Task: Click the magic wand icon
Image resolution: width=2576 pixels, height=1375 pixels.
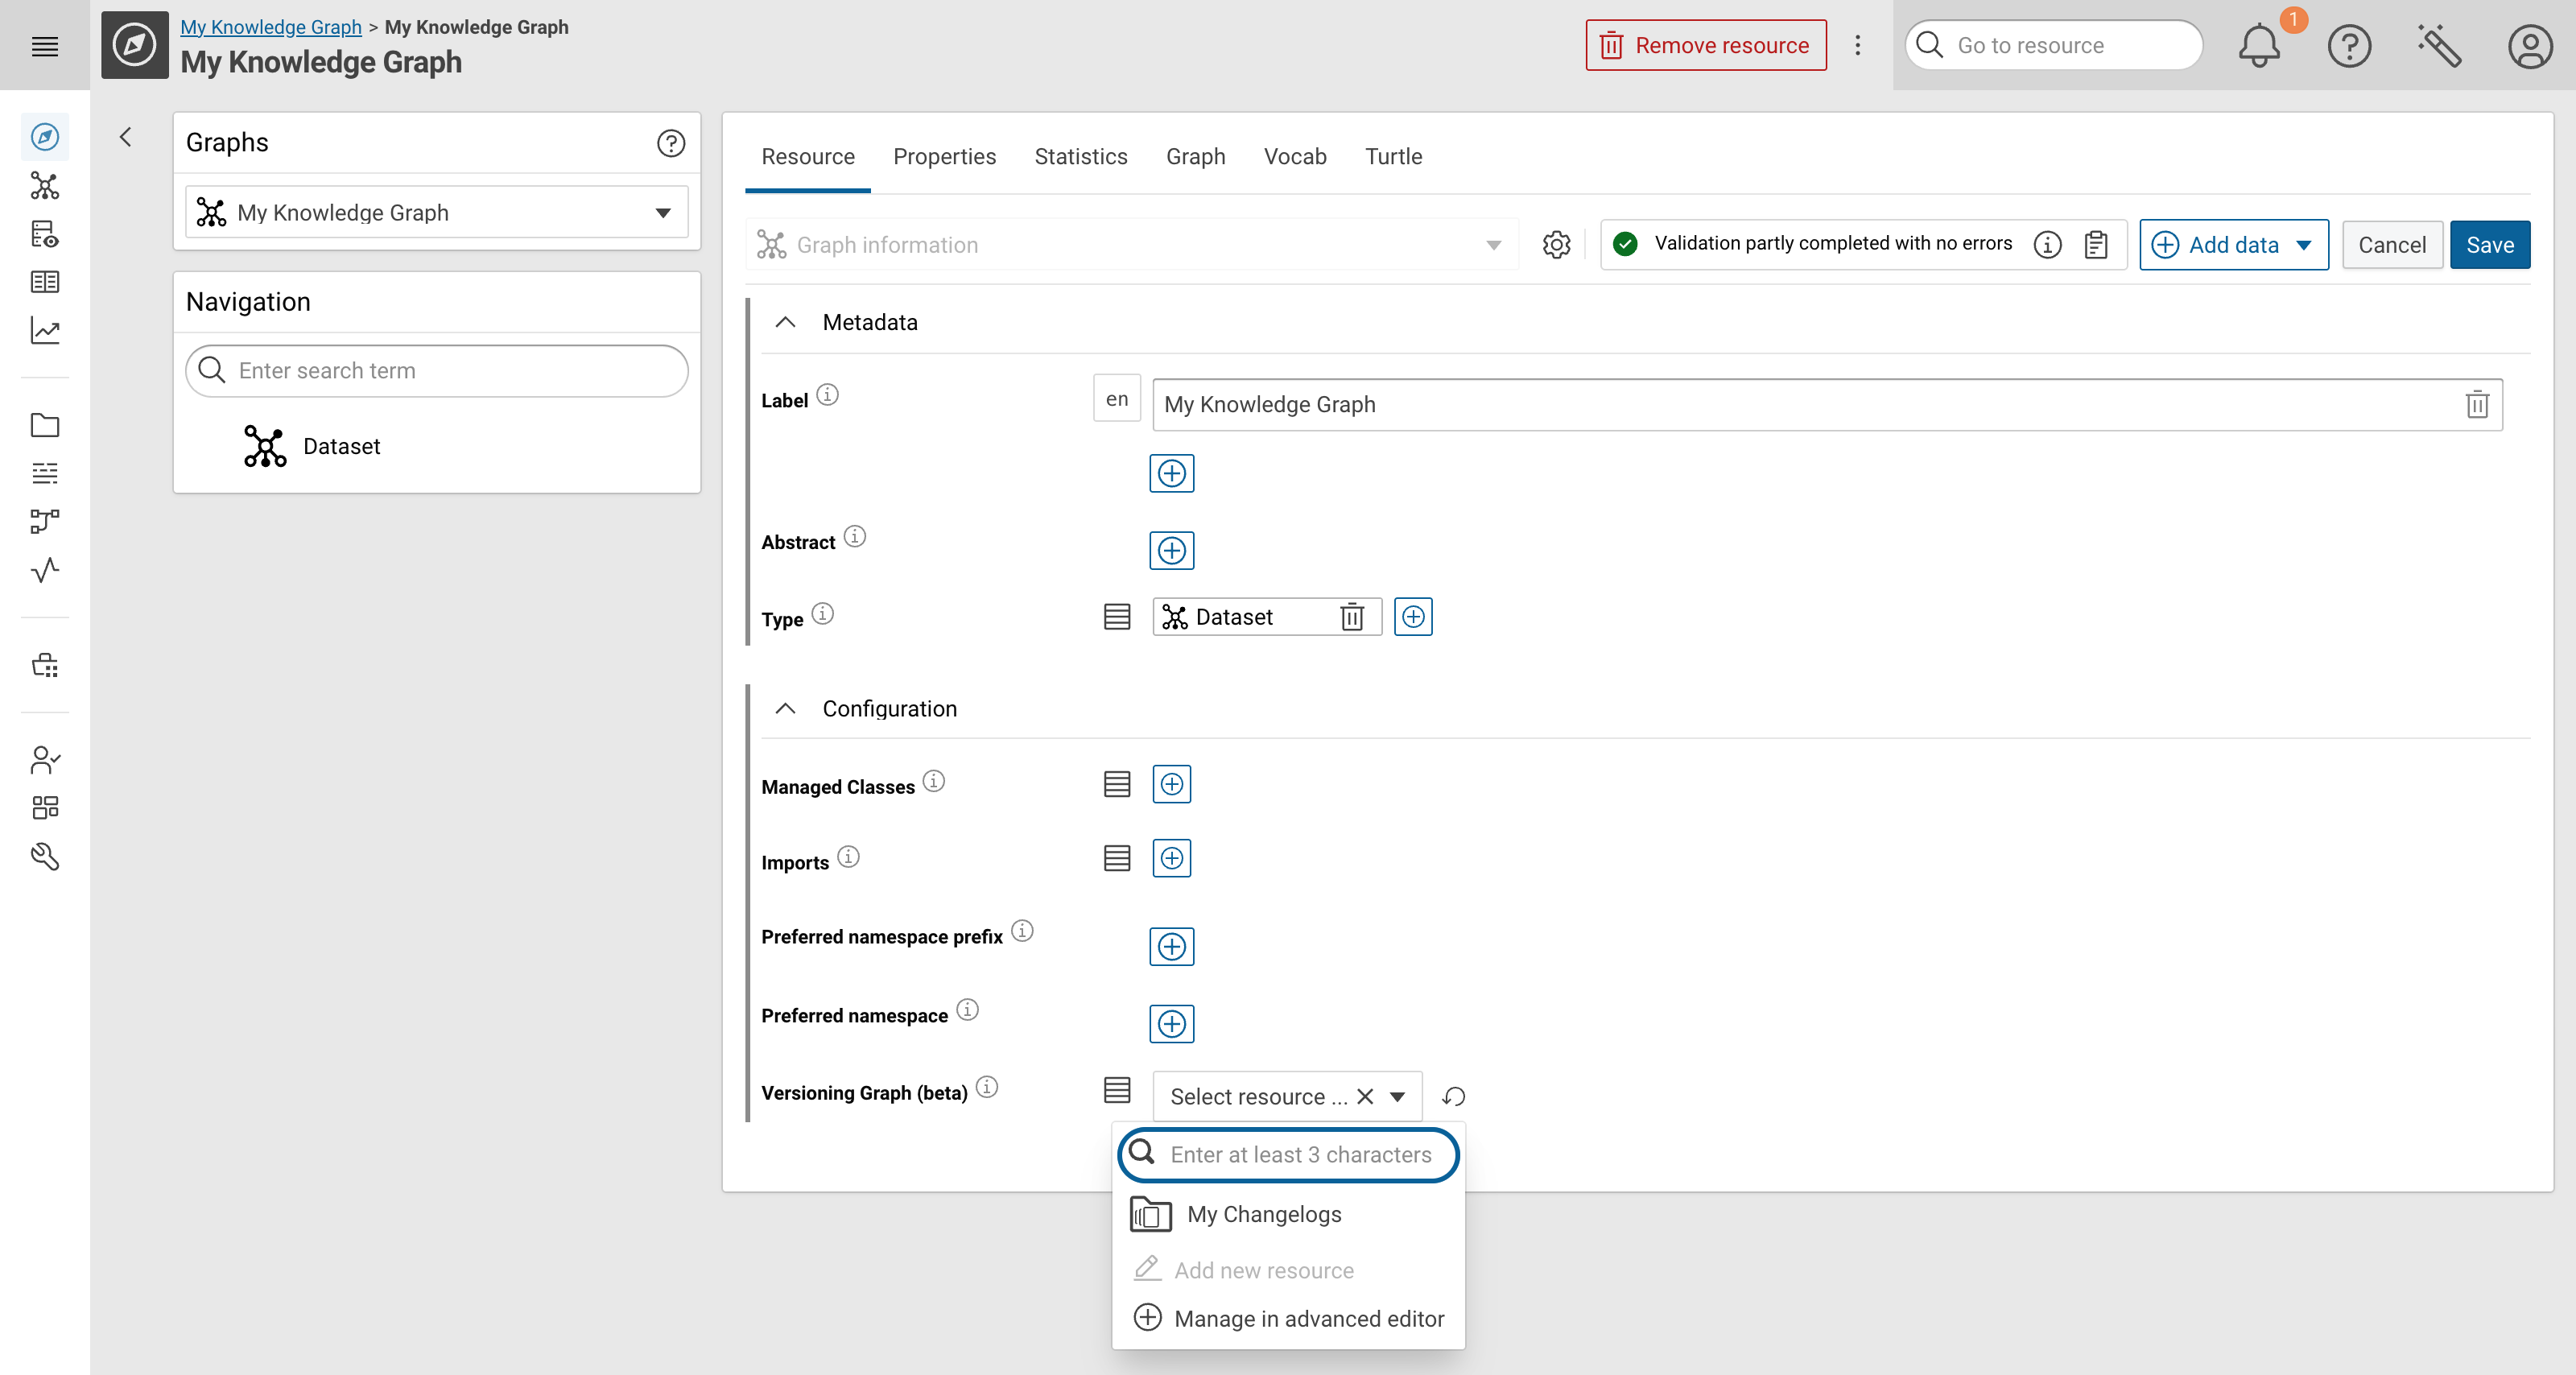Action: click(x=2439, y=46)
